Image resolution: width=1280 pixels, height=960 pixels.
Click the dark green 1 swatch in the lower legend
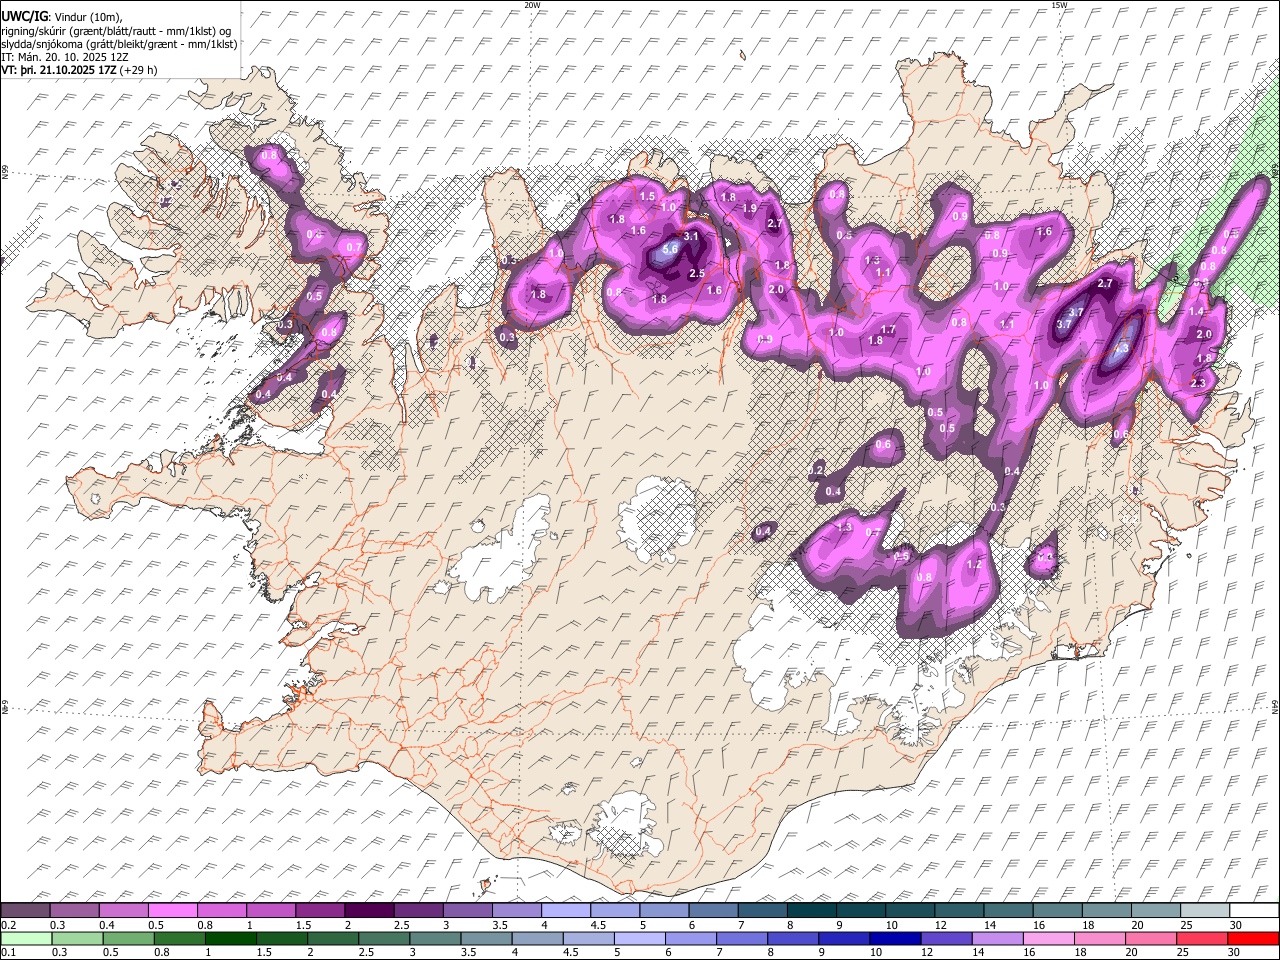coord(231,939)
